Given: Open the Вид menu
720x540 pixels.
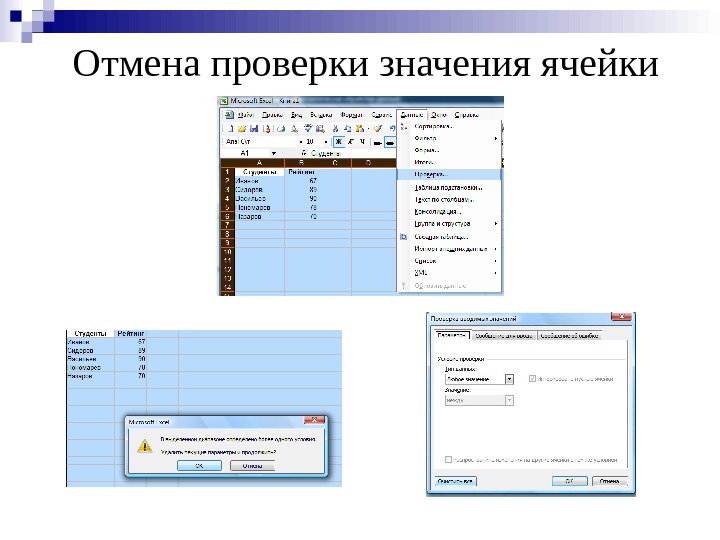Looking at the screenshot, I should coord(297,115).
